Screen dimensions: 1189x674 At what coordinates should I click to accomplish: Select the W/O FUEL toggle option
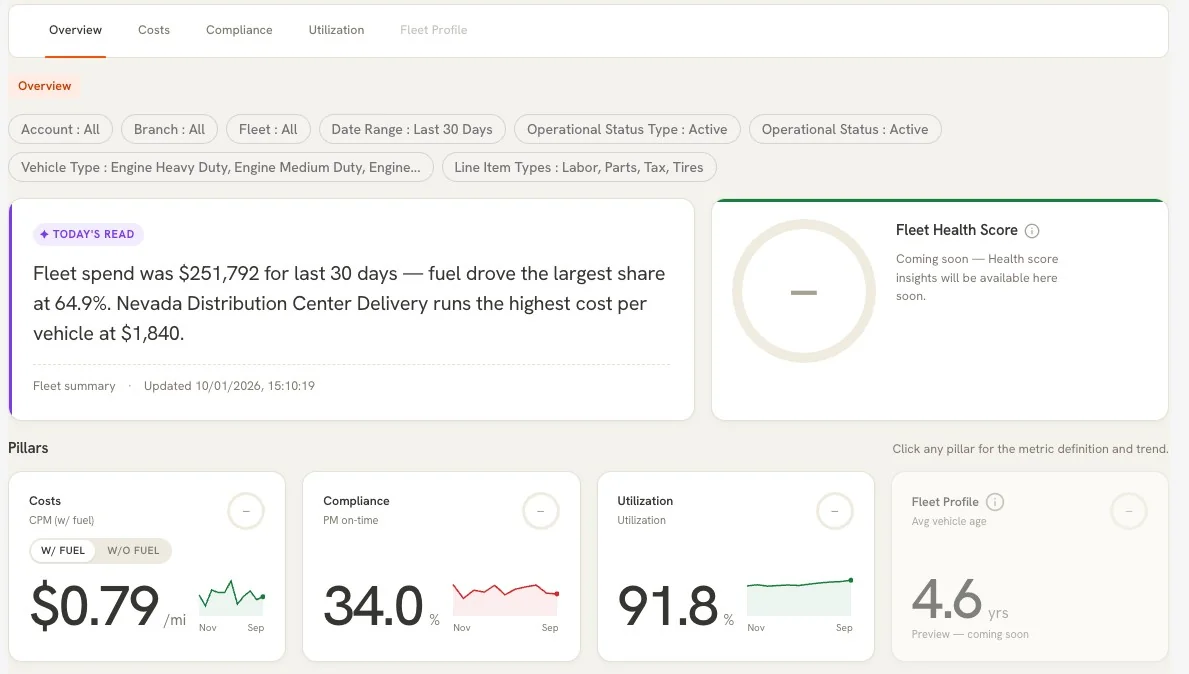tap(133, 550)
